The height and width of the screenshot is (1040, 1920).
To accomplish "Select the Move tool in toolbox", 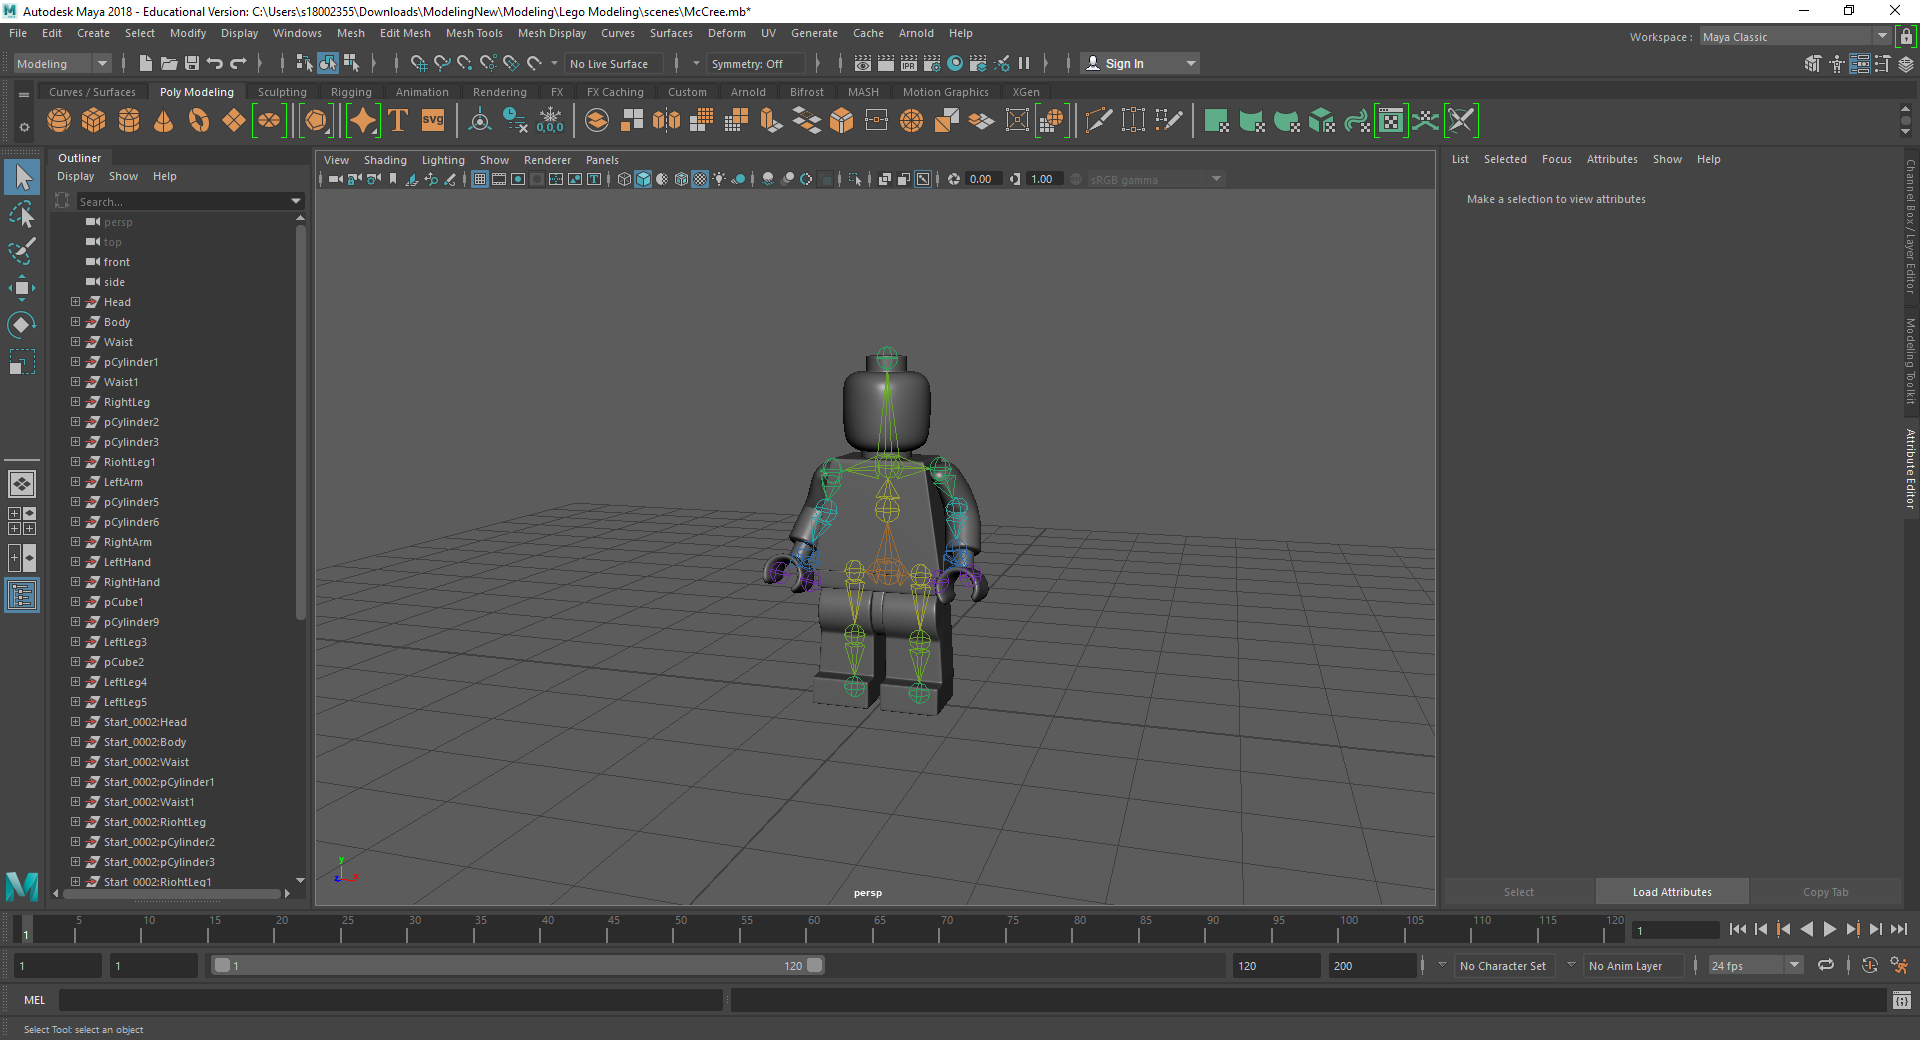I will point(21,288).
